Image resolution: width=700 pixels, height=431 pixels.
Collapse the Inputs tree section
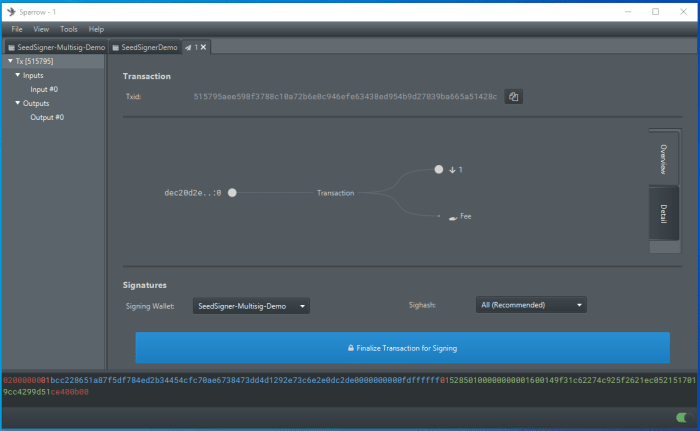tap(17, 75)
